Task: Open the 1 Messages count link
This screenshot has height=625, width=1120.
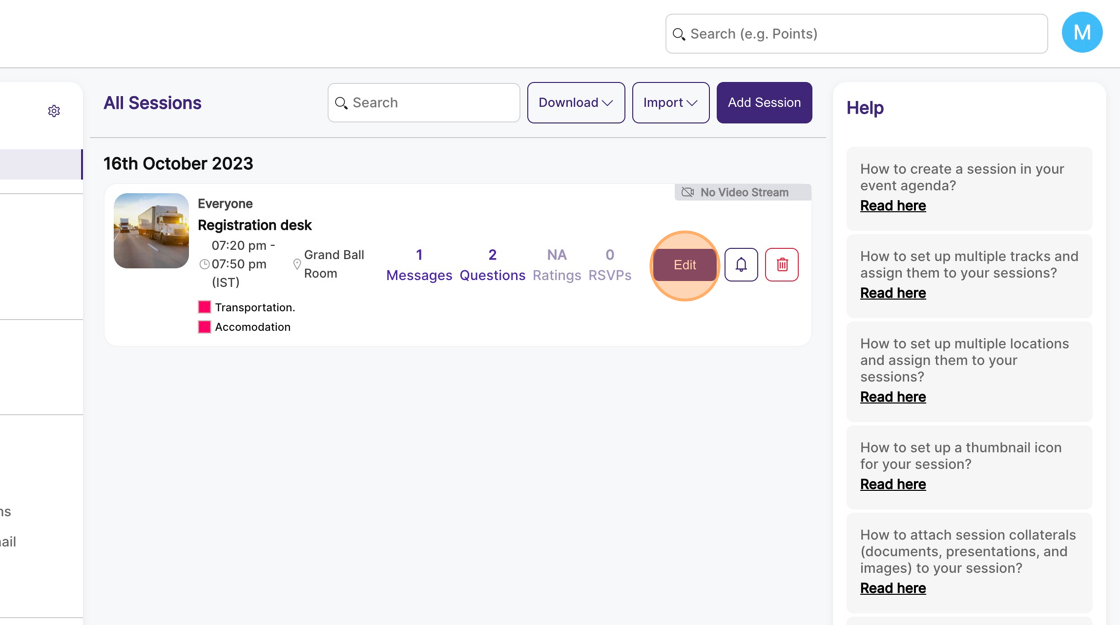Action: 419,265
